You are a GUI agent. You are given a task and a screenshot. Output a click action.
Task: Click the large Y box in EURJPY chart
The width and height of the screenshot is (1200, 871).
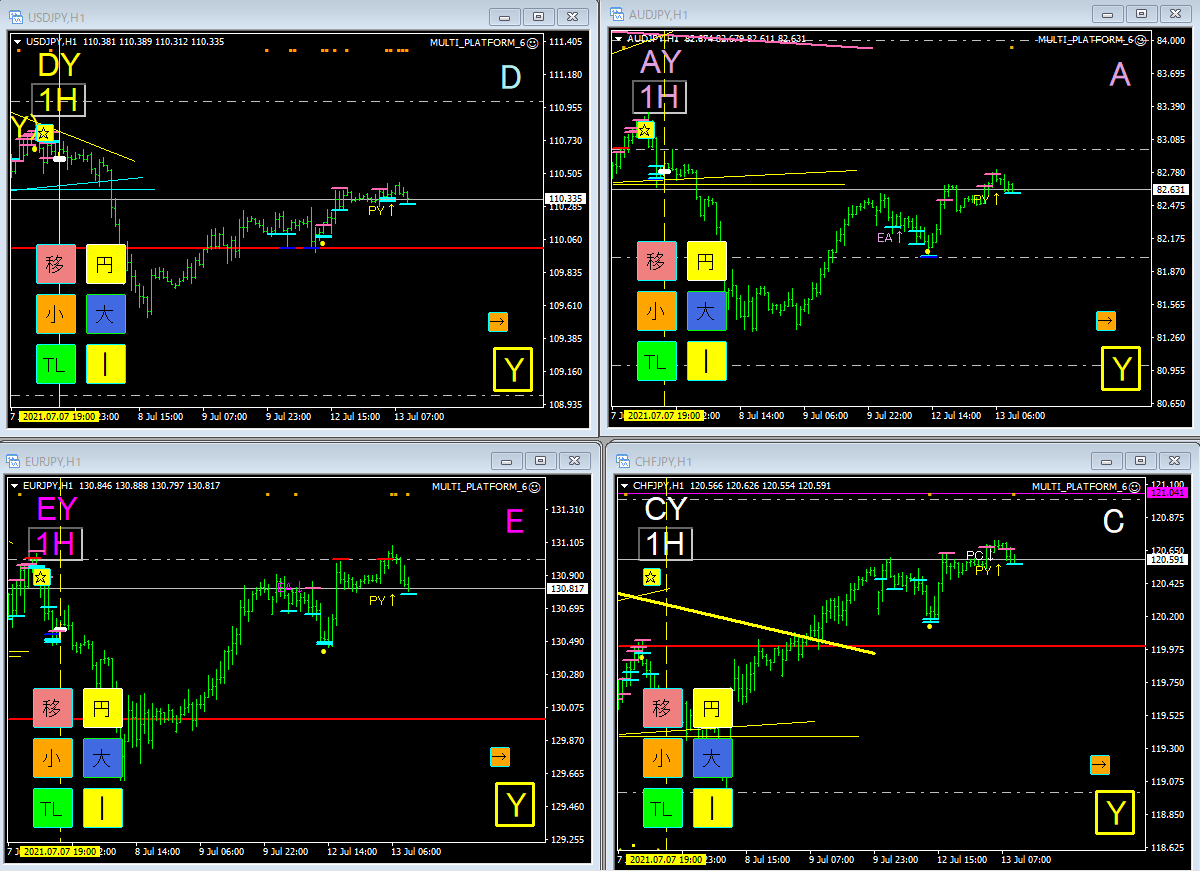tap(515, 804)
